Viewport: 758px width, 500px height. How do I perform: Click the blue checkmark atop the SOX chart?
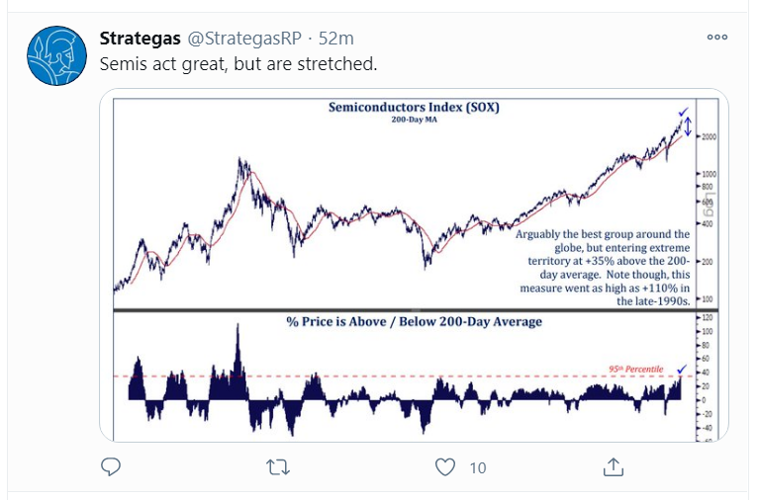pyautogui.click(x=683, y=112)
